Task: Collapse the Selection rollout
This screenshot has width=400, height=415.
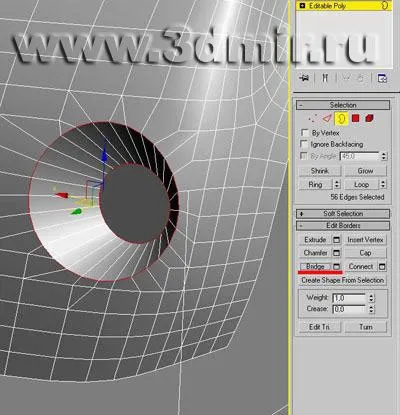Action: click(343, 105)
